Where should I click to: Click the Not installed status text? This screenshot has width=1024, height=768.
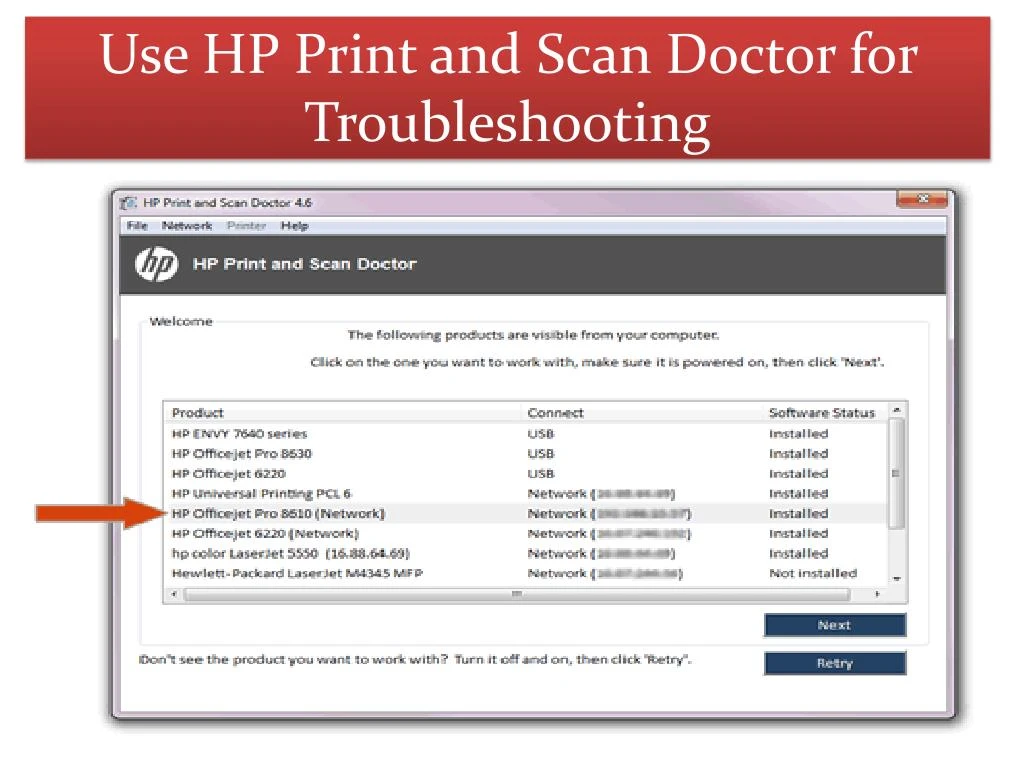click(x=813, y=573)
